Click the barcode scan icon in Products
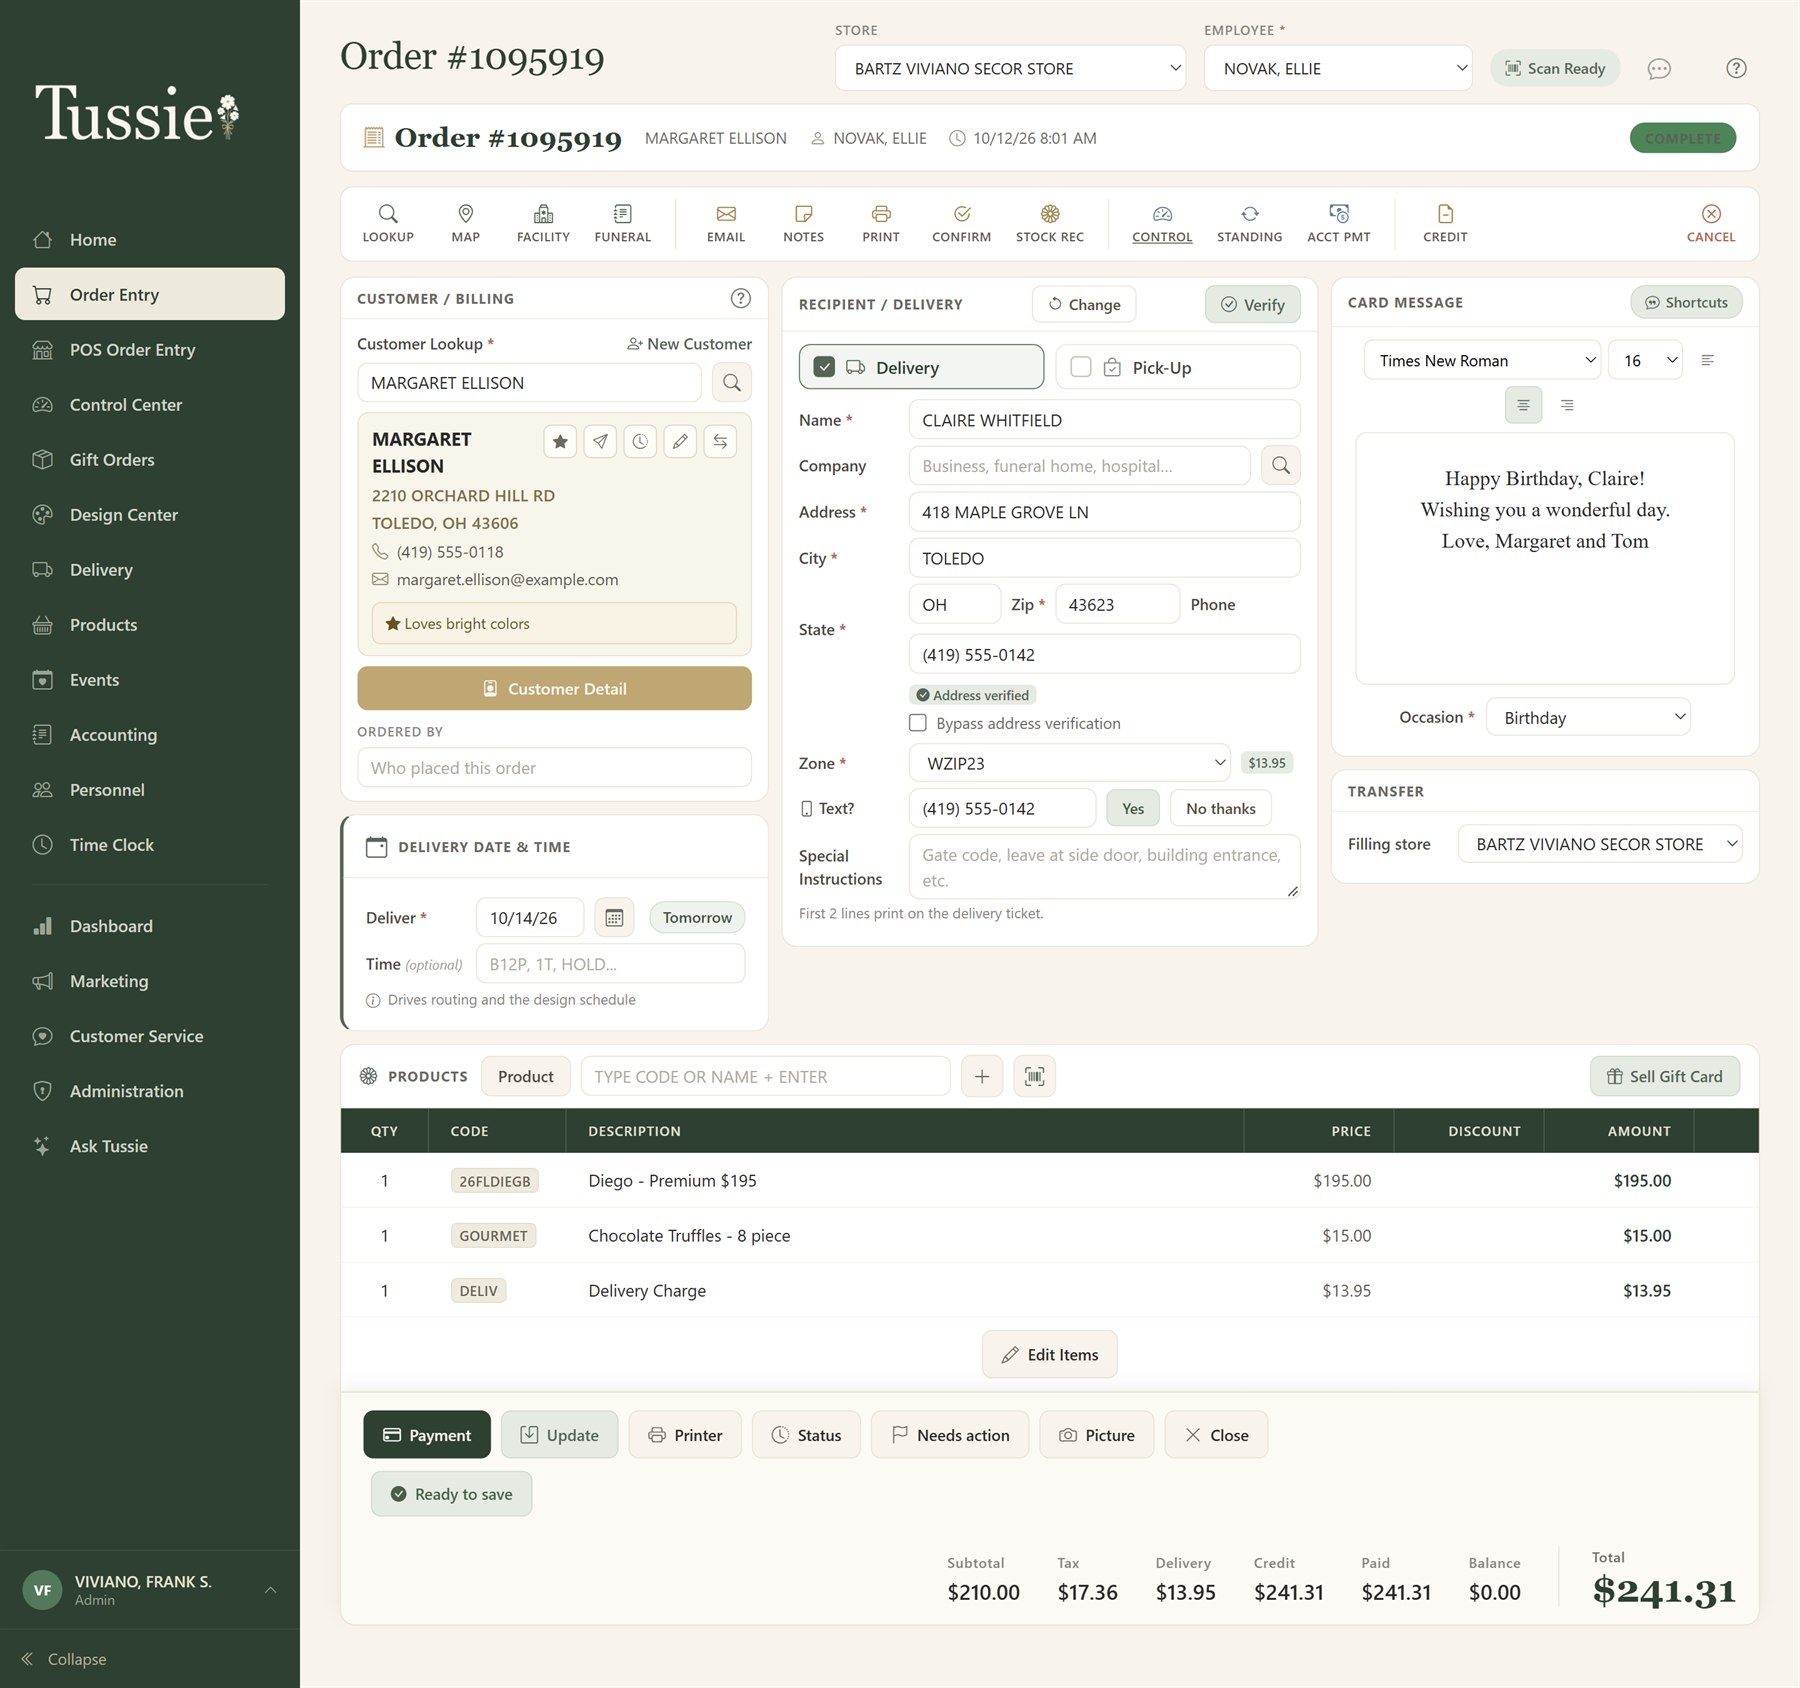 1034,1077
